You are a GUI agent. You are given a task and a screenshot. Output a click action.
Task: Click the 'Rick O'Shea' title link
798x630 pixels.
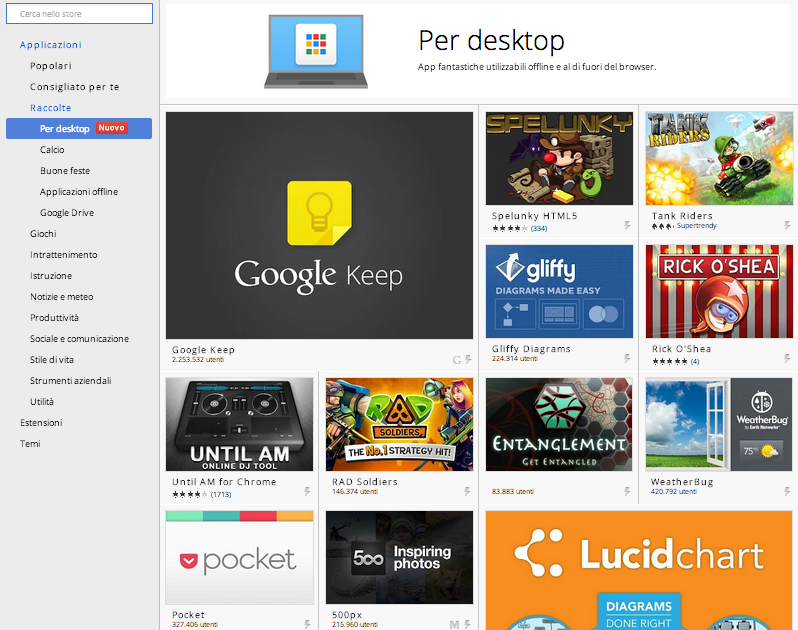(x=681, y=349)
